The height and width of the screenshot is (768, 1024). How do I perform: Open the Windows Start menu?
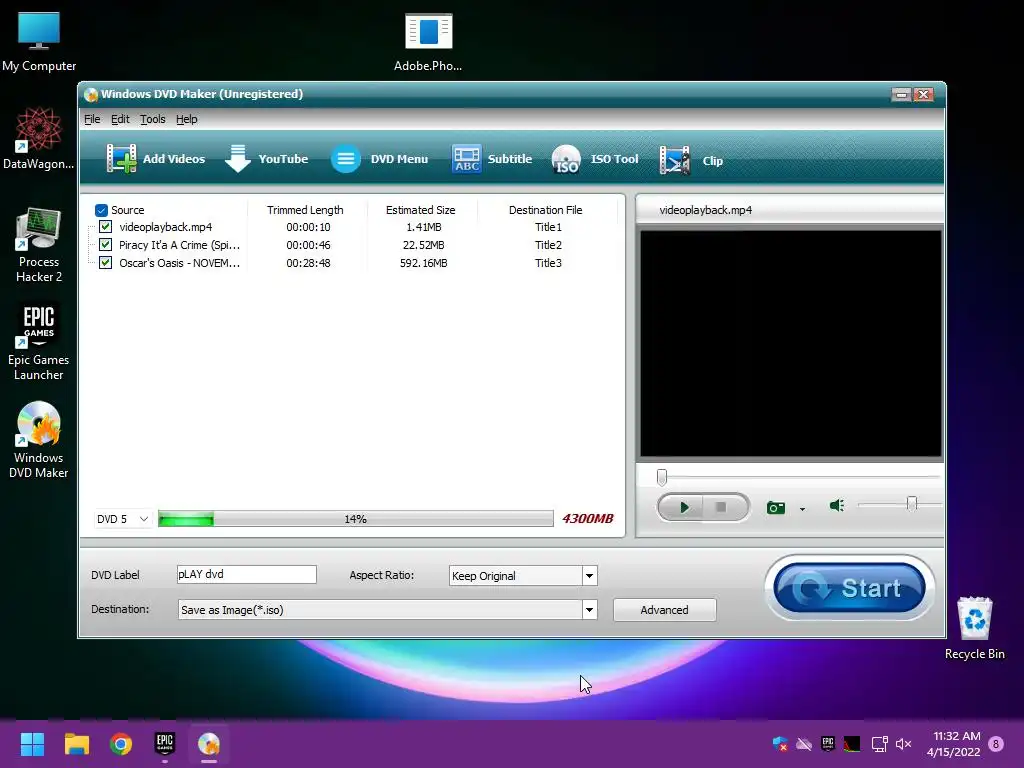(x=32, y=744)
